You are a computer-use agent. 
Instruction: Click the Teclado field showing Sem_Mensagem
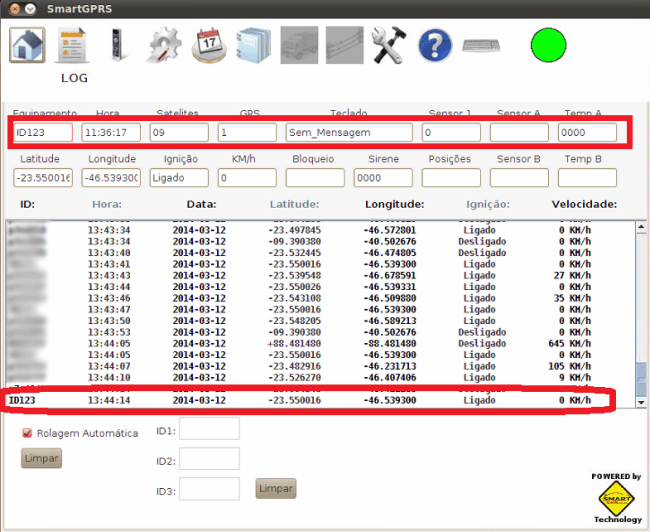(349, 132)
